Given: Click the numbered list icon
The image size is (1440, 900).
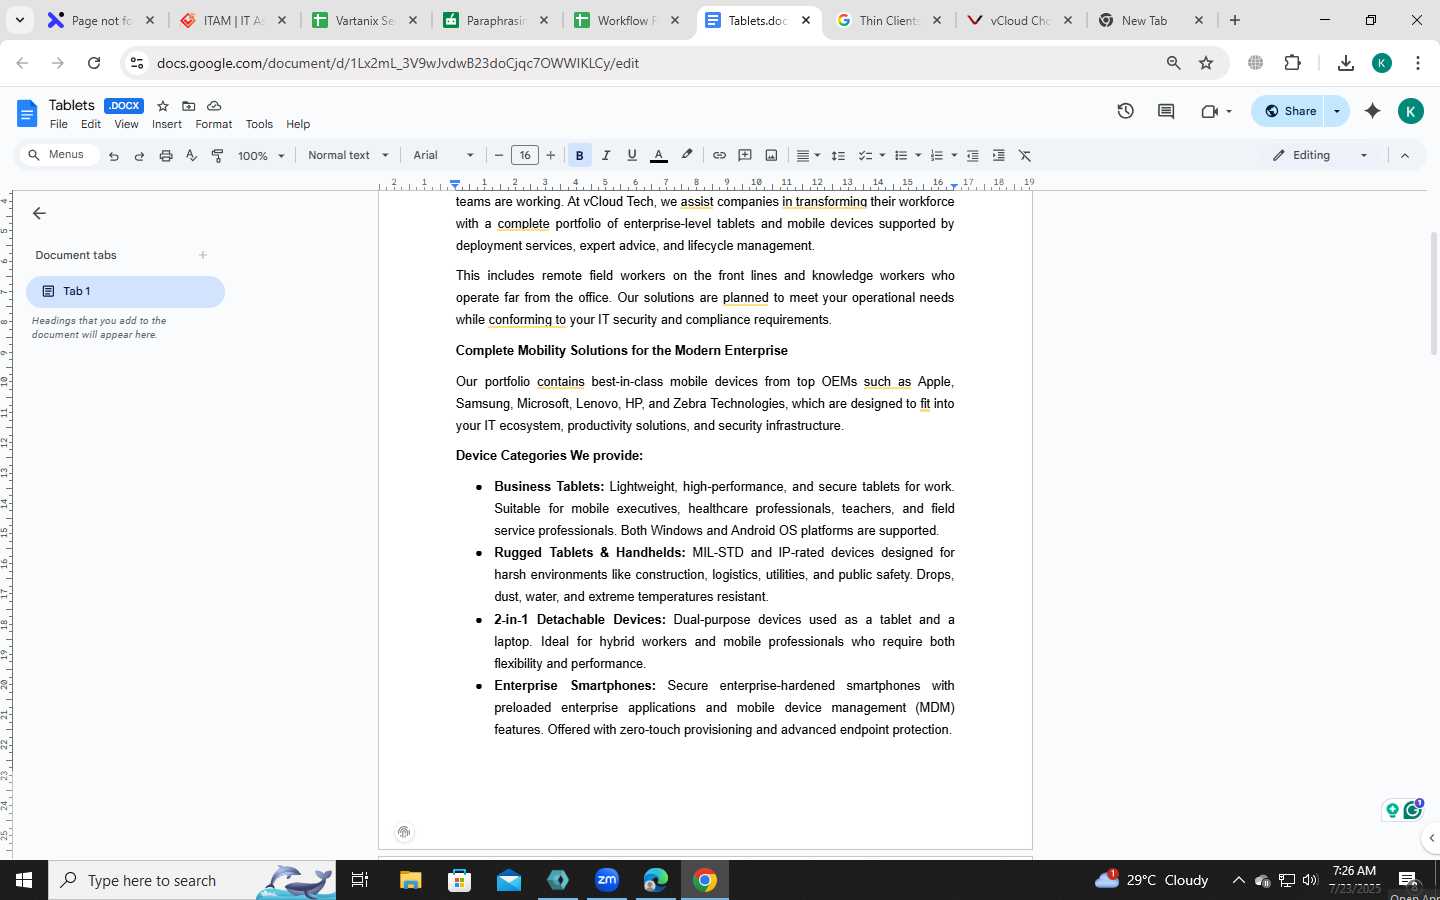Looking at the screenshot, I should 936,156.
